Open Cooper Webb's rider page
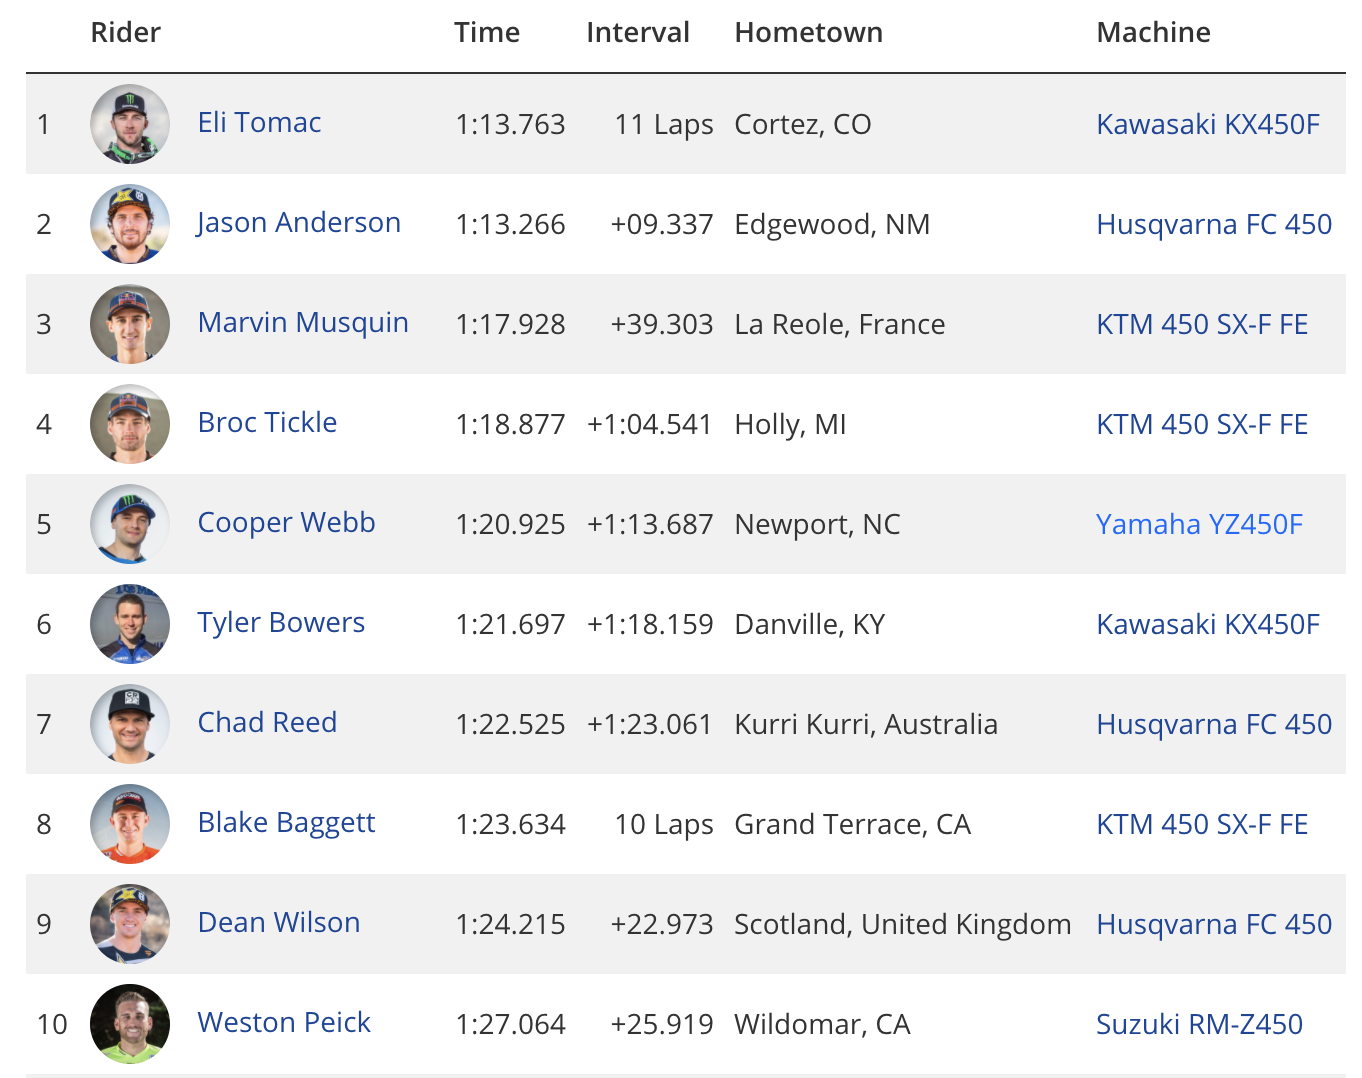1362x1078 pixels. click(x=286, y=523)
